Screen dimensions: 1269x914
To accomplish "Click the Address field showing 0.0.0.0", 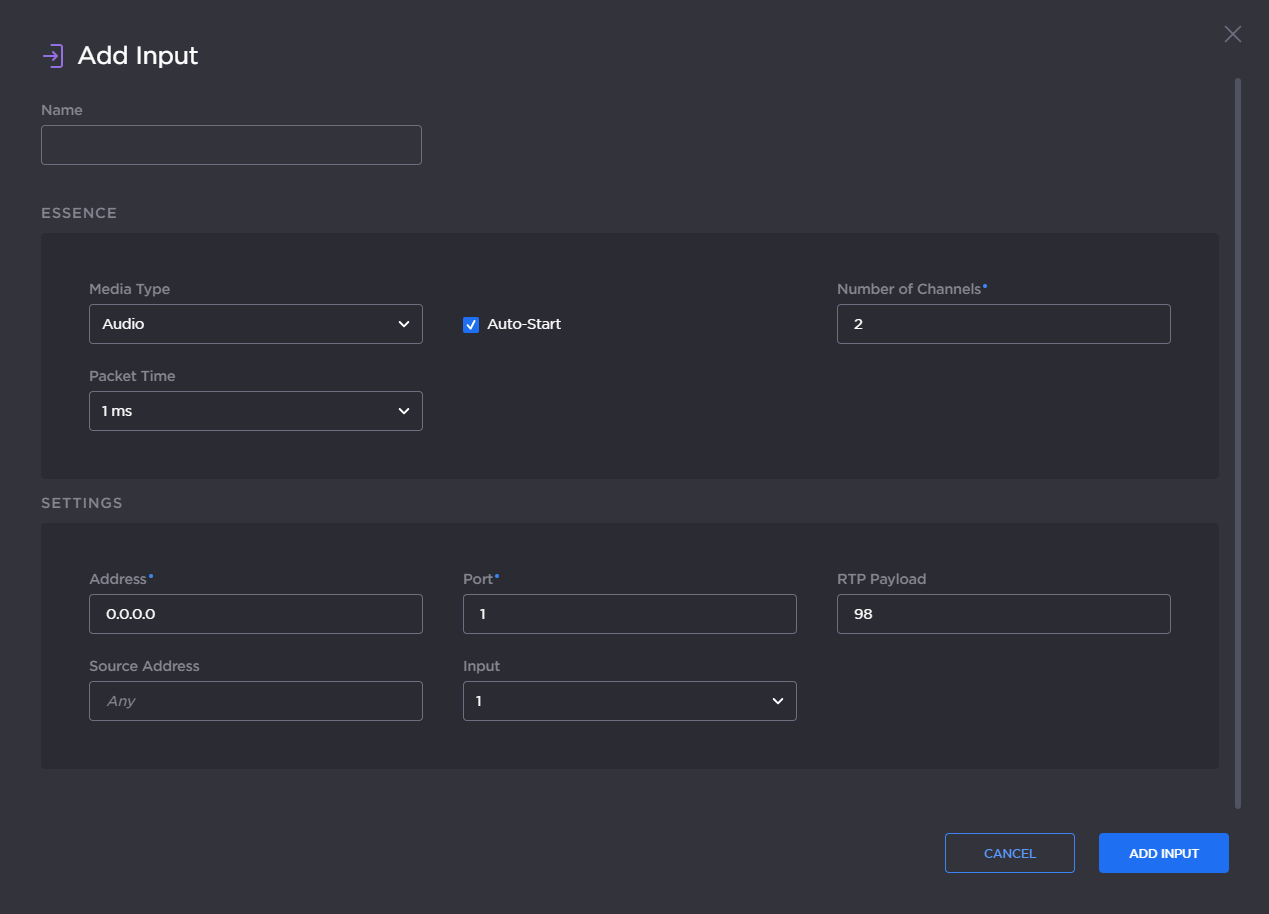I will (255, 614).
